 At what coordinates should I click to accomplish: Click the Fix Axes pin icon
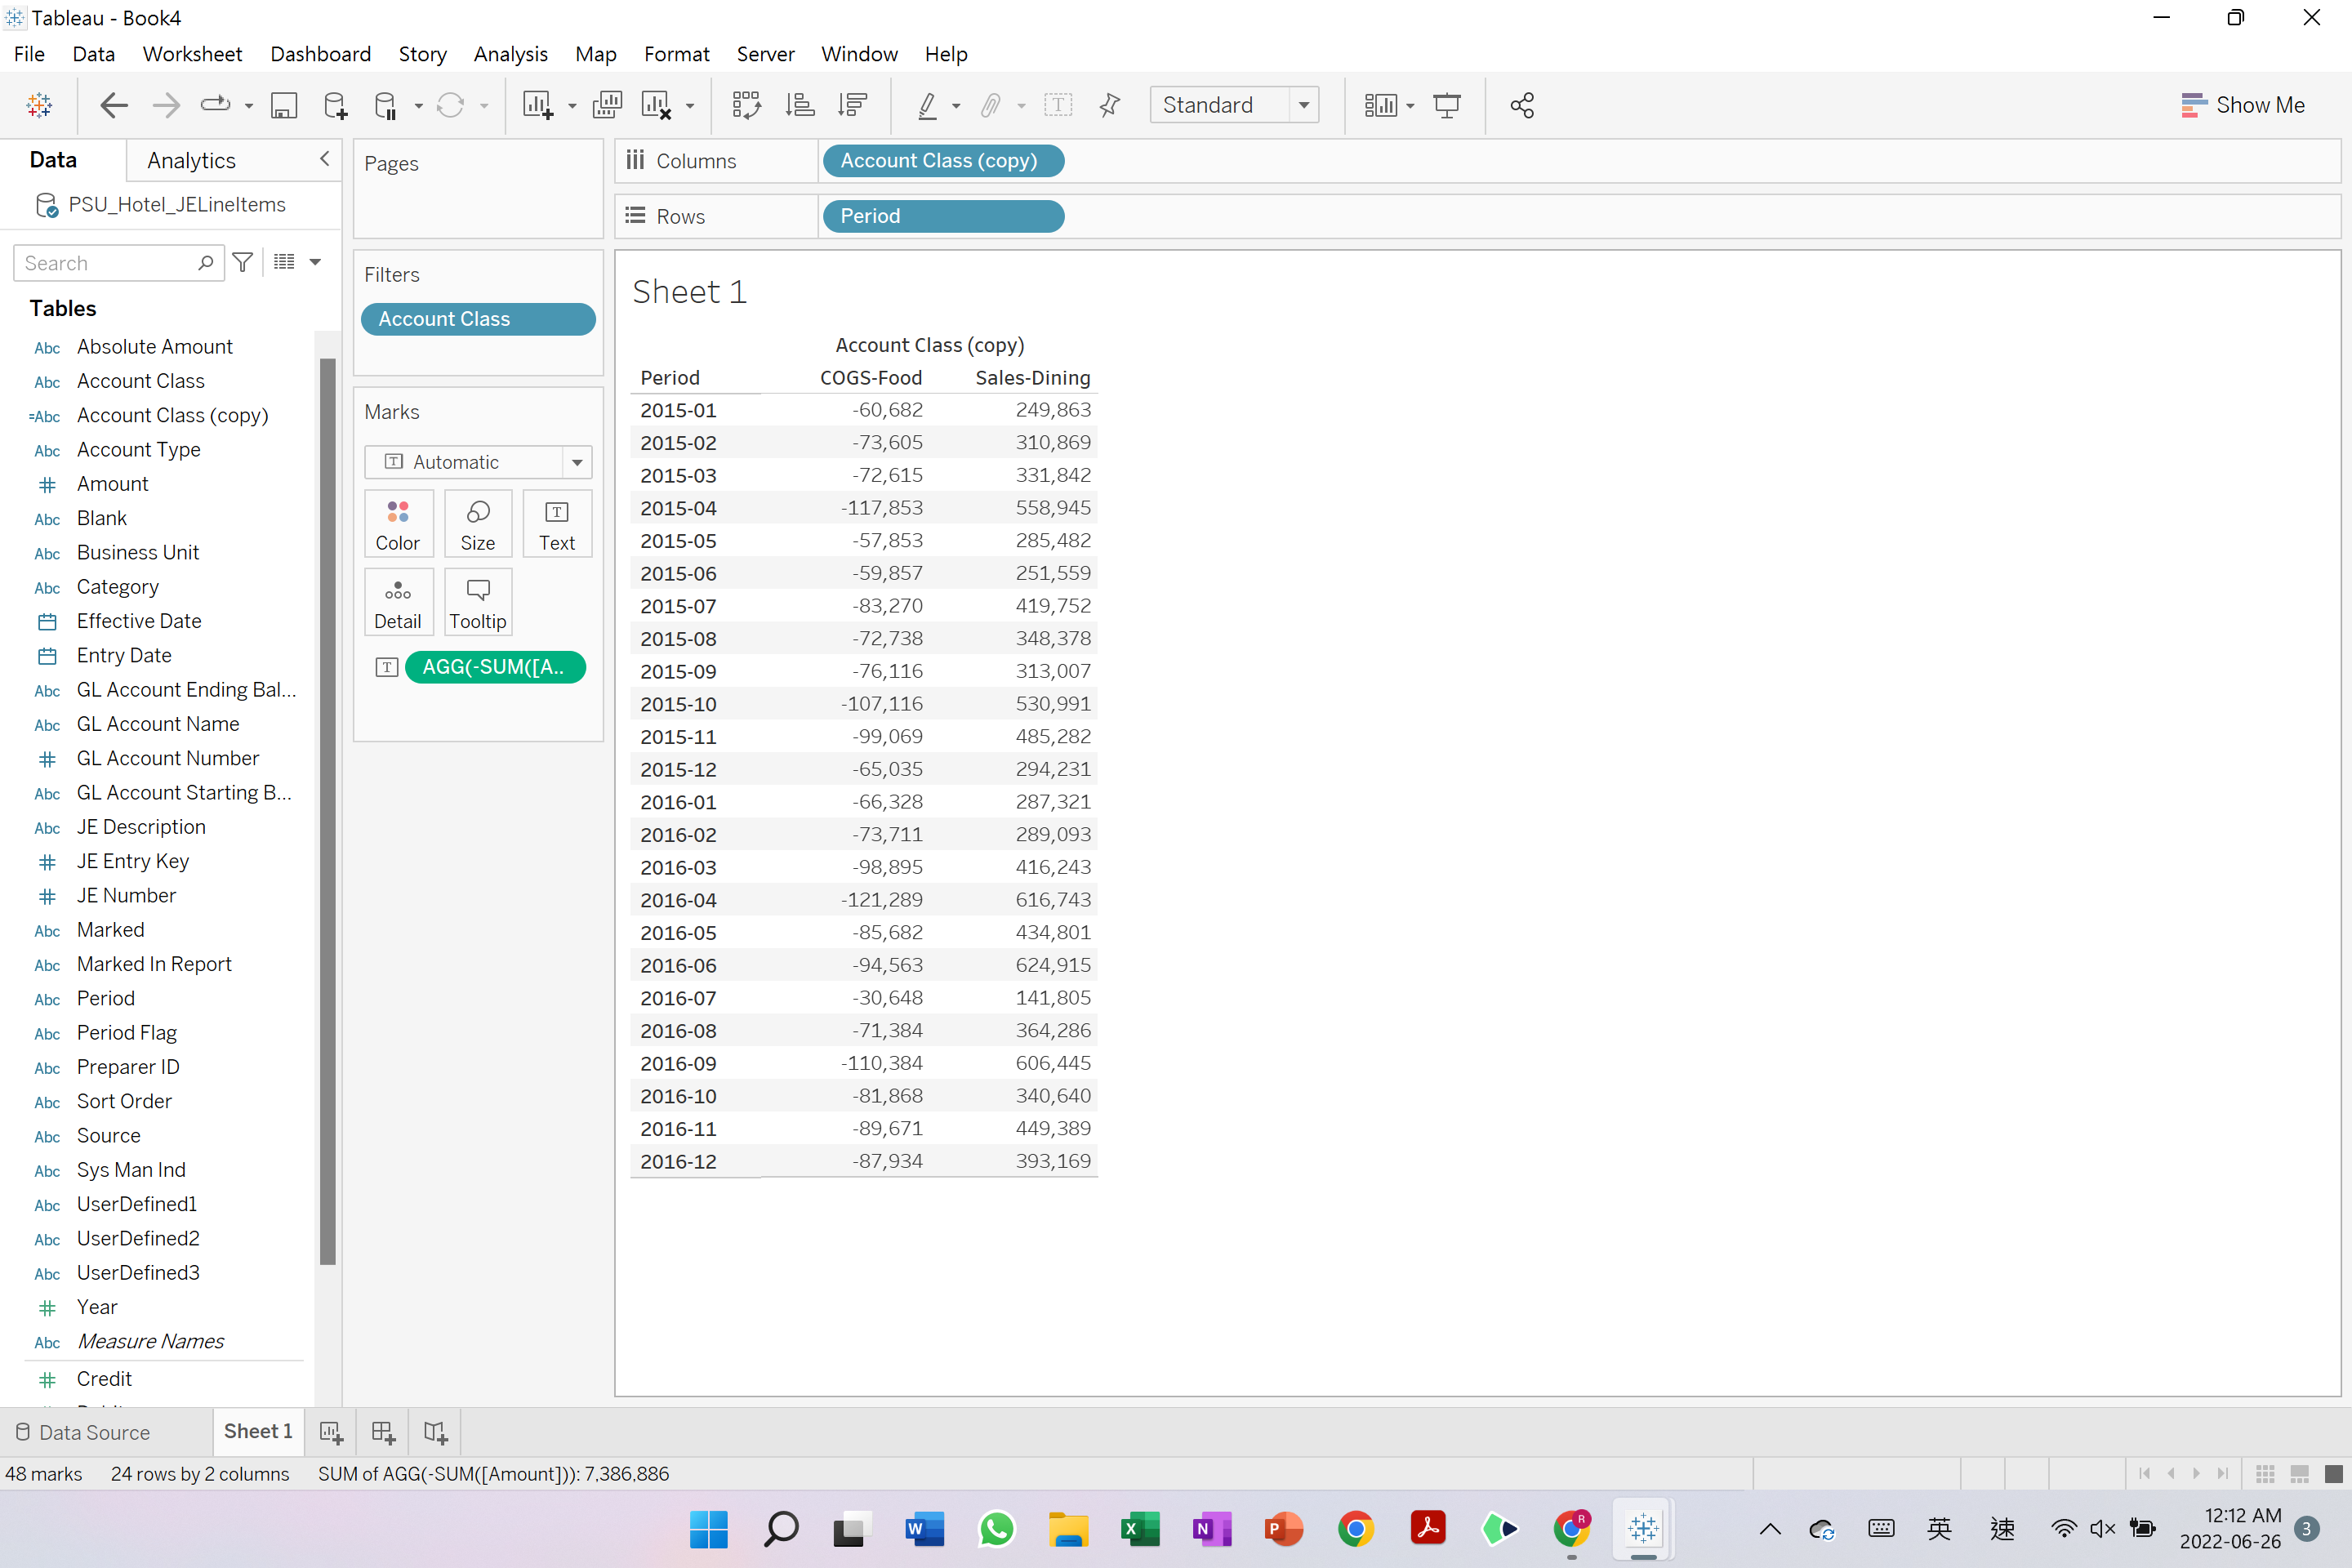coord(1109,104)
